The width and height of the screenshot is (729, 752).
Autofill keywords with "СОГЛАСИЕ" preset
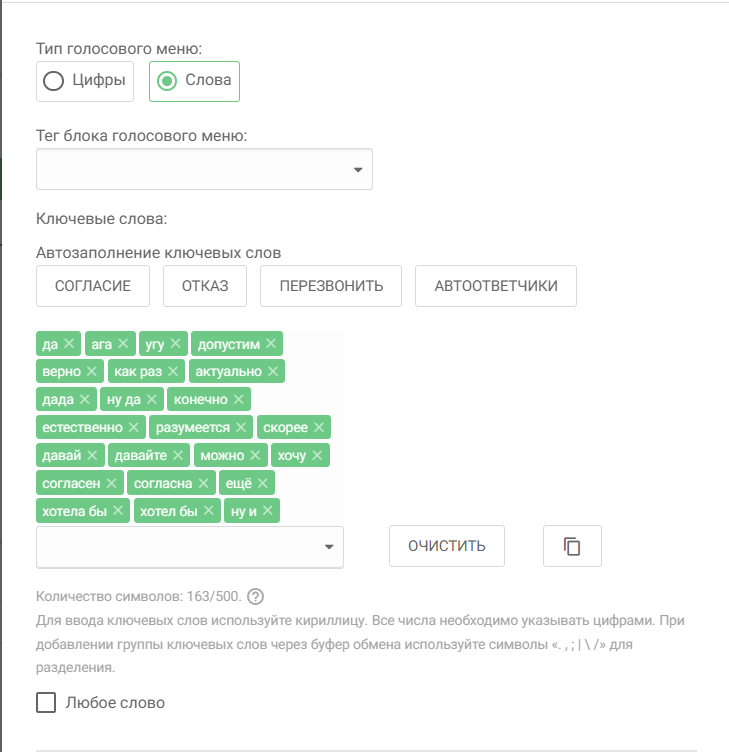point(92,286)
